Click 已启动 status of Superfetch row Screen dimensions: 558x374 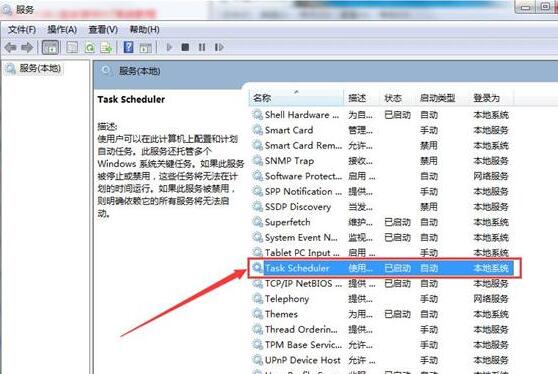pyautogui.click(x=398, y=222)
